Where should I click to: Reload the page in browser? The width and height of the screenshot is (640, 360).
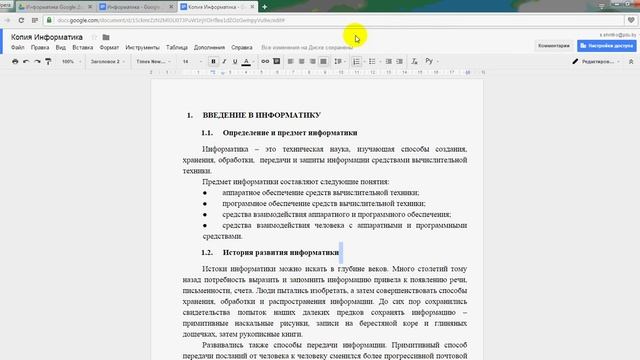pyautogui.click(x=21, y=20)
